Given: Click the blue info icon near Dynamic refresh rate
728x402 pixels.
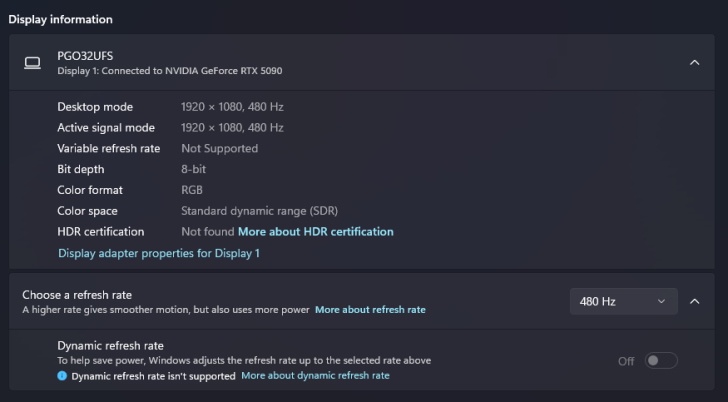Looking at the screenshot, I should [x=62, y=376].
